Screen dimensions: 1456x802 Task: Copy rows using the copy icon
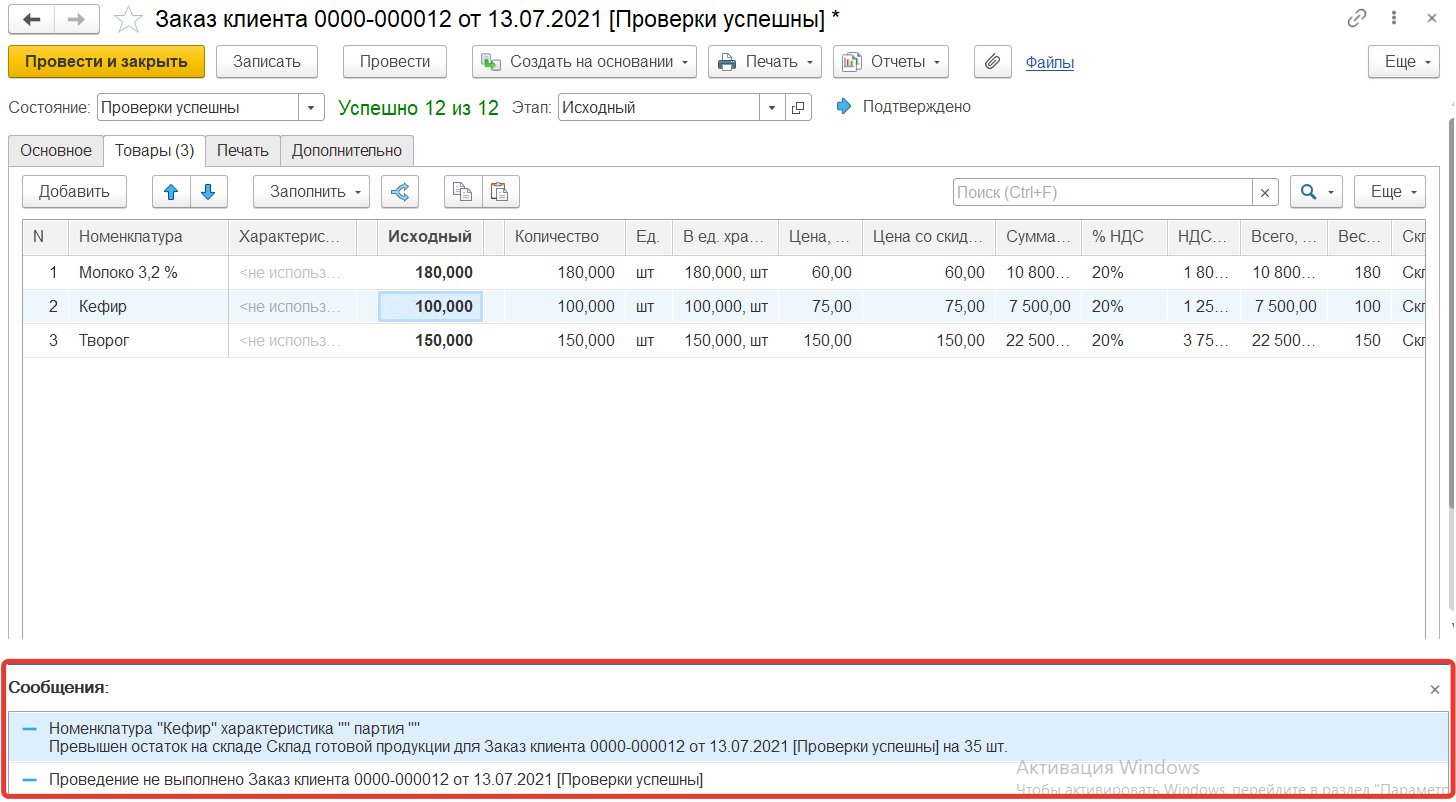click(463, 192)
